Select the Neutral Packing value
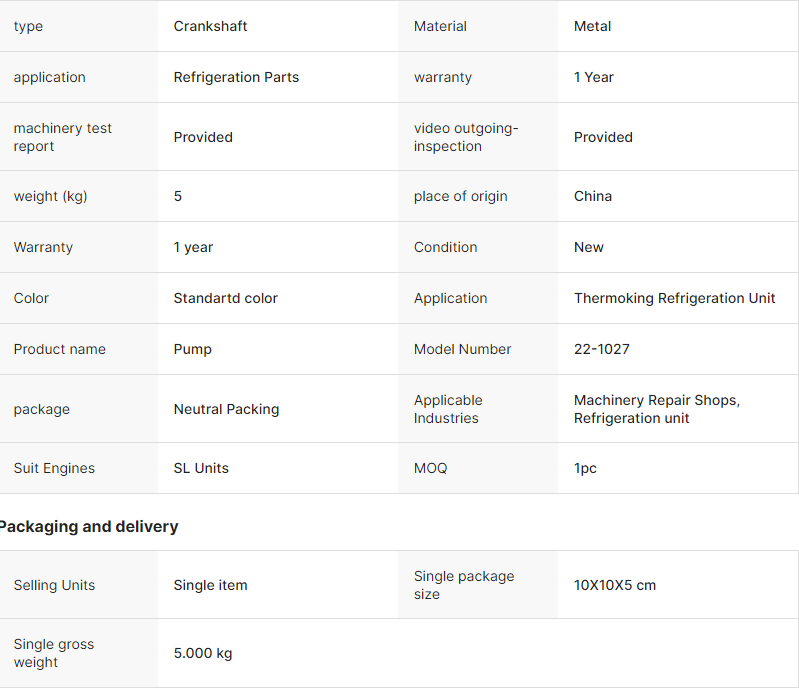 226,409
